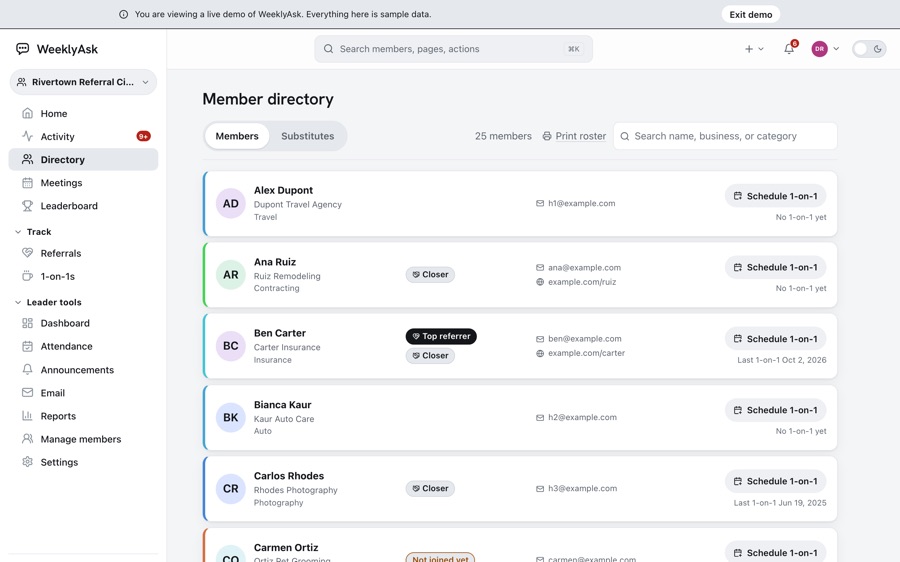Click the BK avatar for Bianca Kaur

[231, 417]
